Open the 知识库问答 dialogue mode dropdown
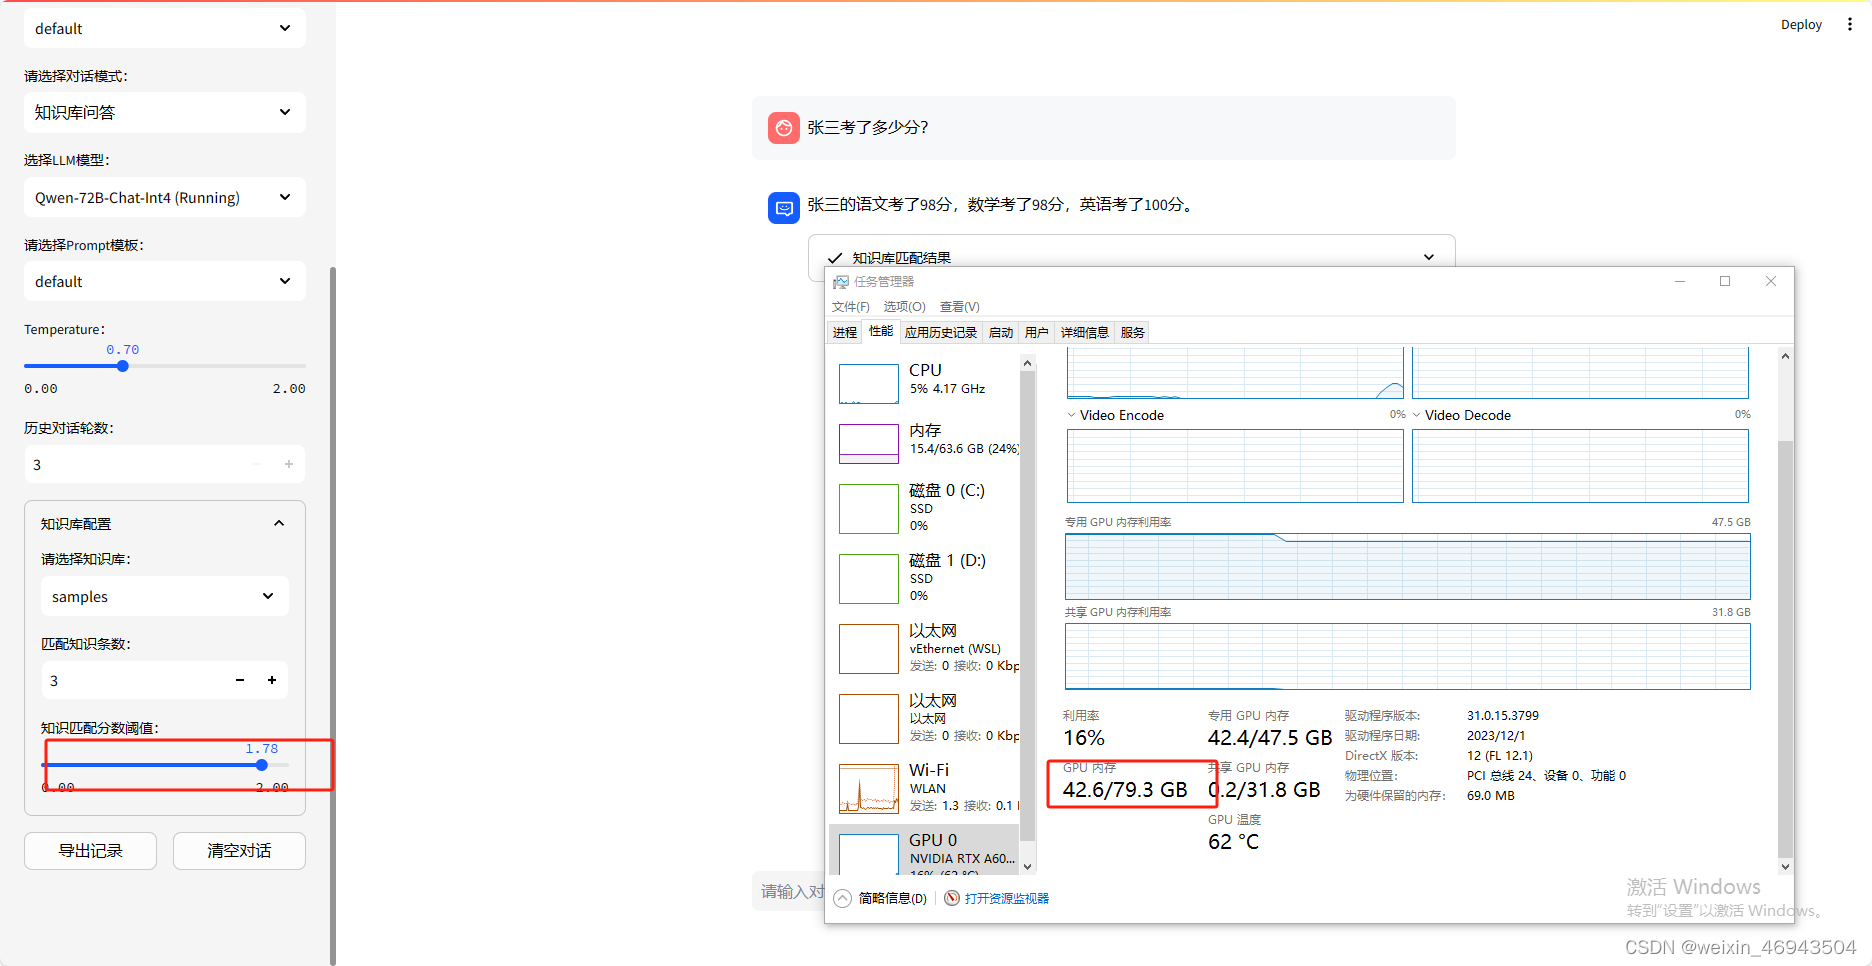Viewport: 1872px width, 966px height. click(165, 112)
